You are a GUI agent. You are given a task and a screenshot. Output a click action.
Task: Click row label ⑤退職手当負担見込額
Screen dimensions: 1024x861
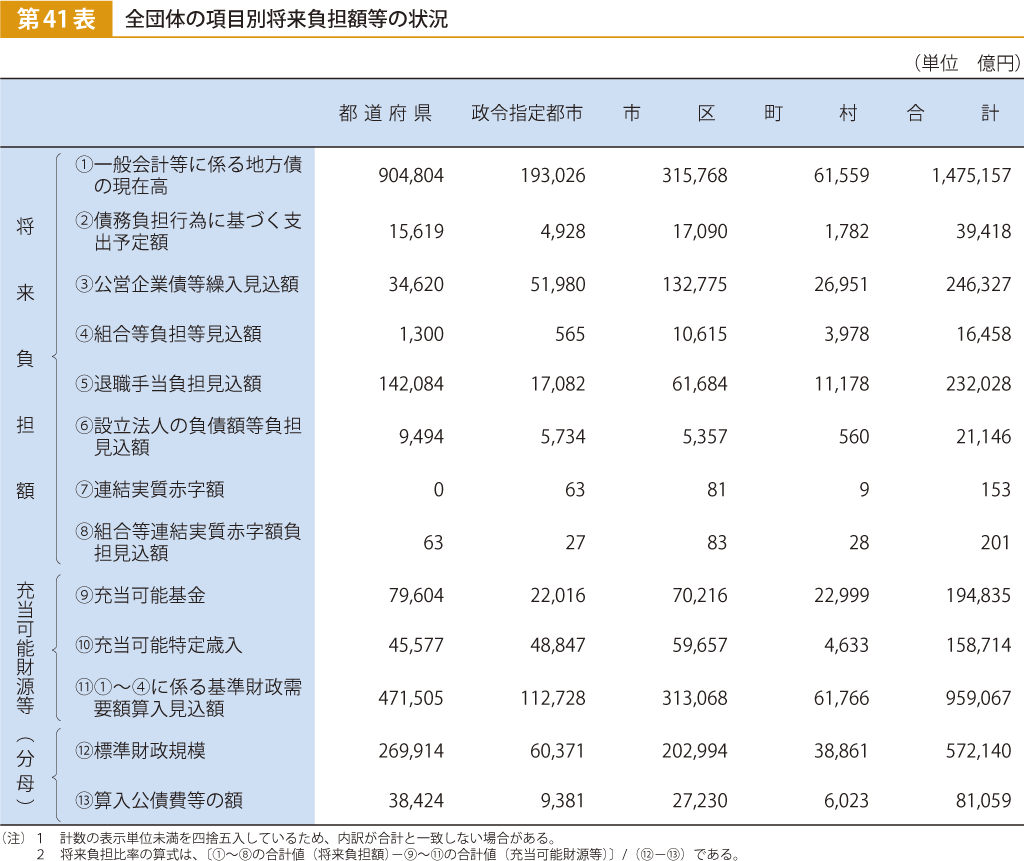168,383
